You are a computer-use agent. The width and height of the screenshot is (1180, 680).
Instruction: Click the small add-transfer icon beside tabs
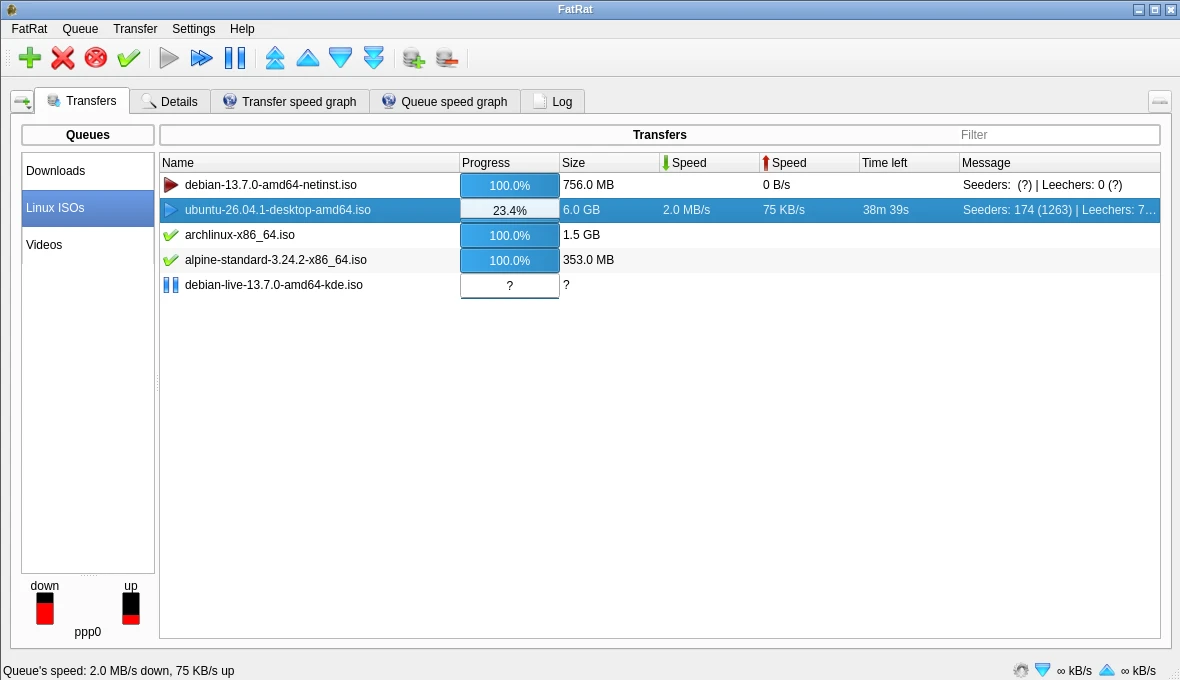22,102
